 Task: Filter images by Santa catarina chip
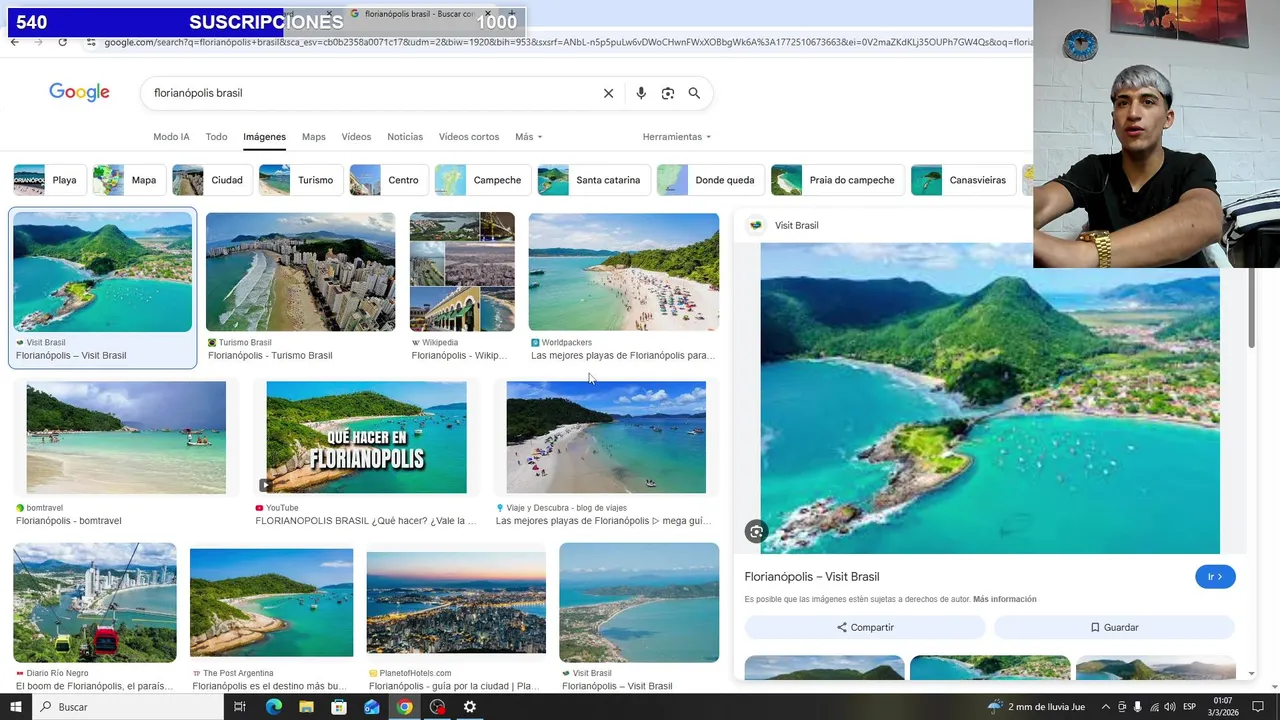(x=592, y=180)
